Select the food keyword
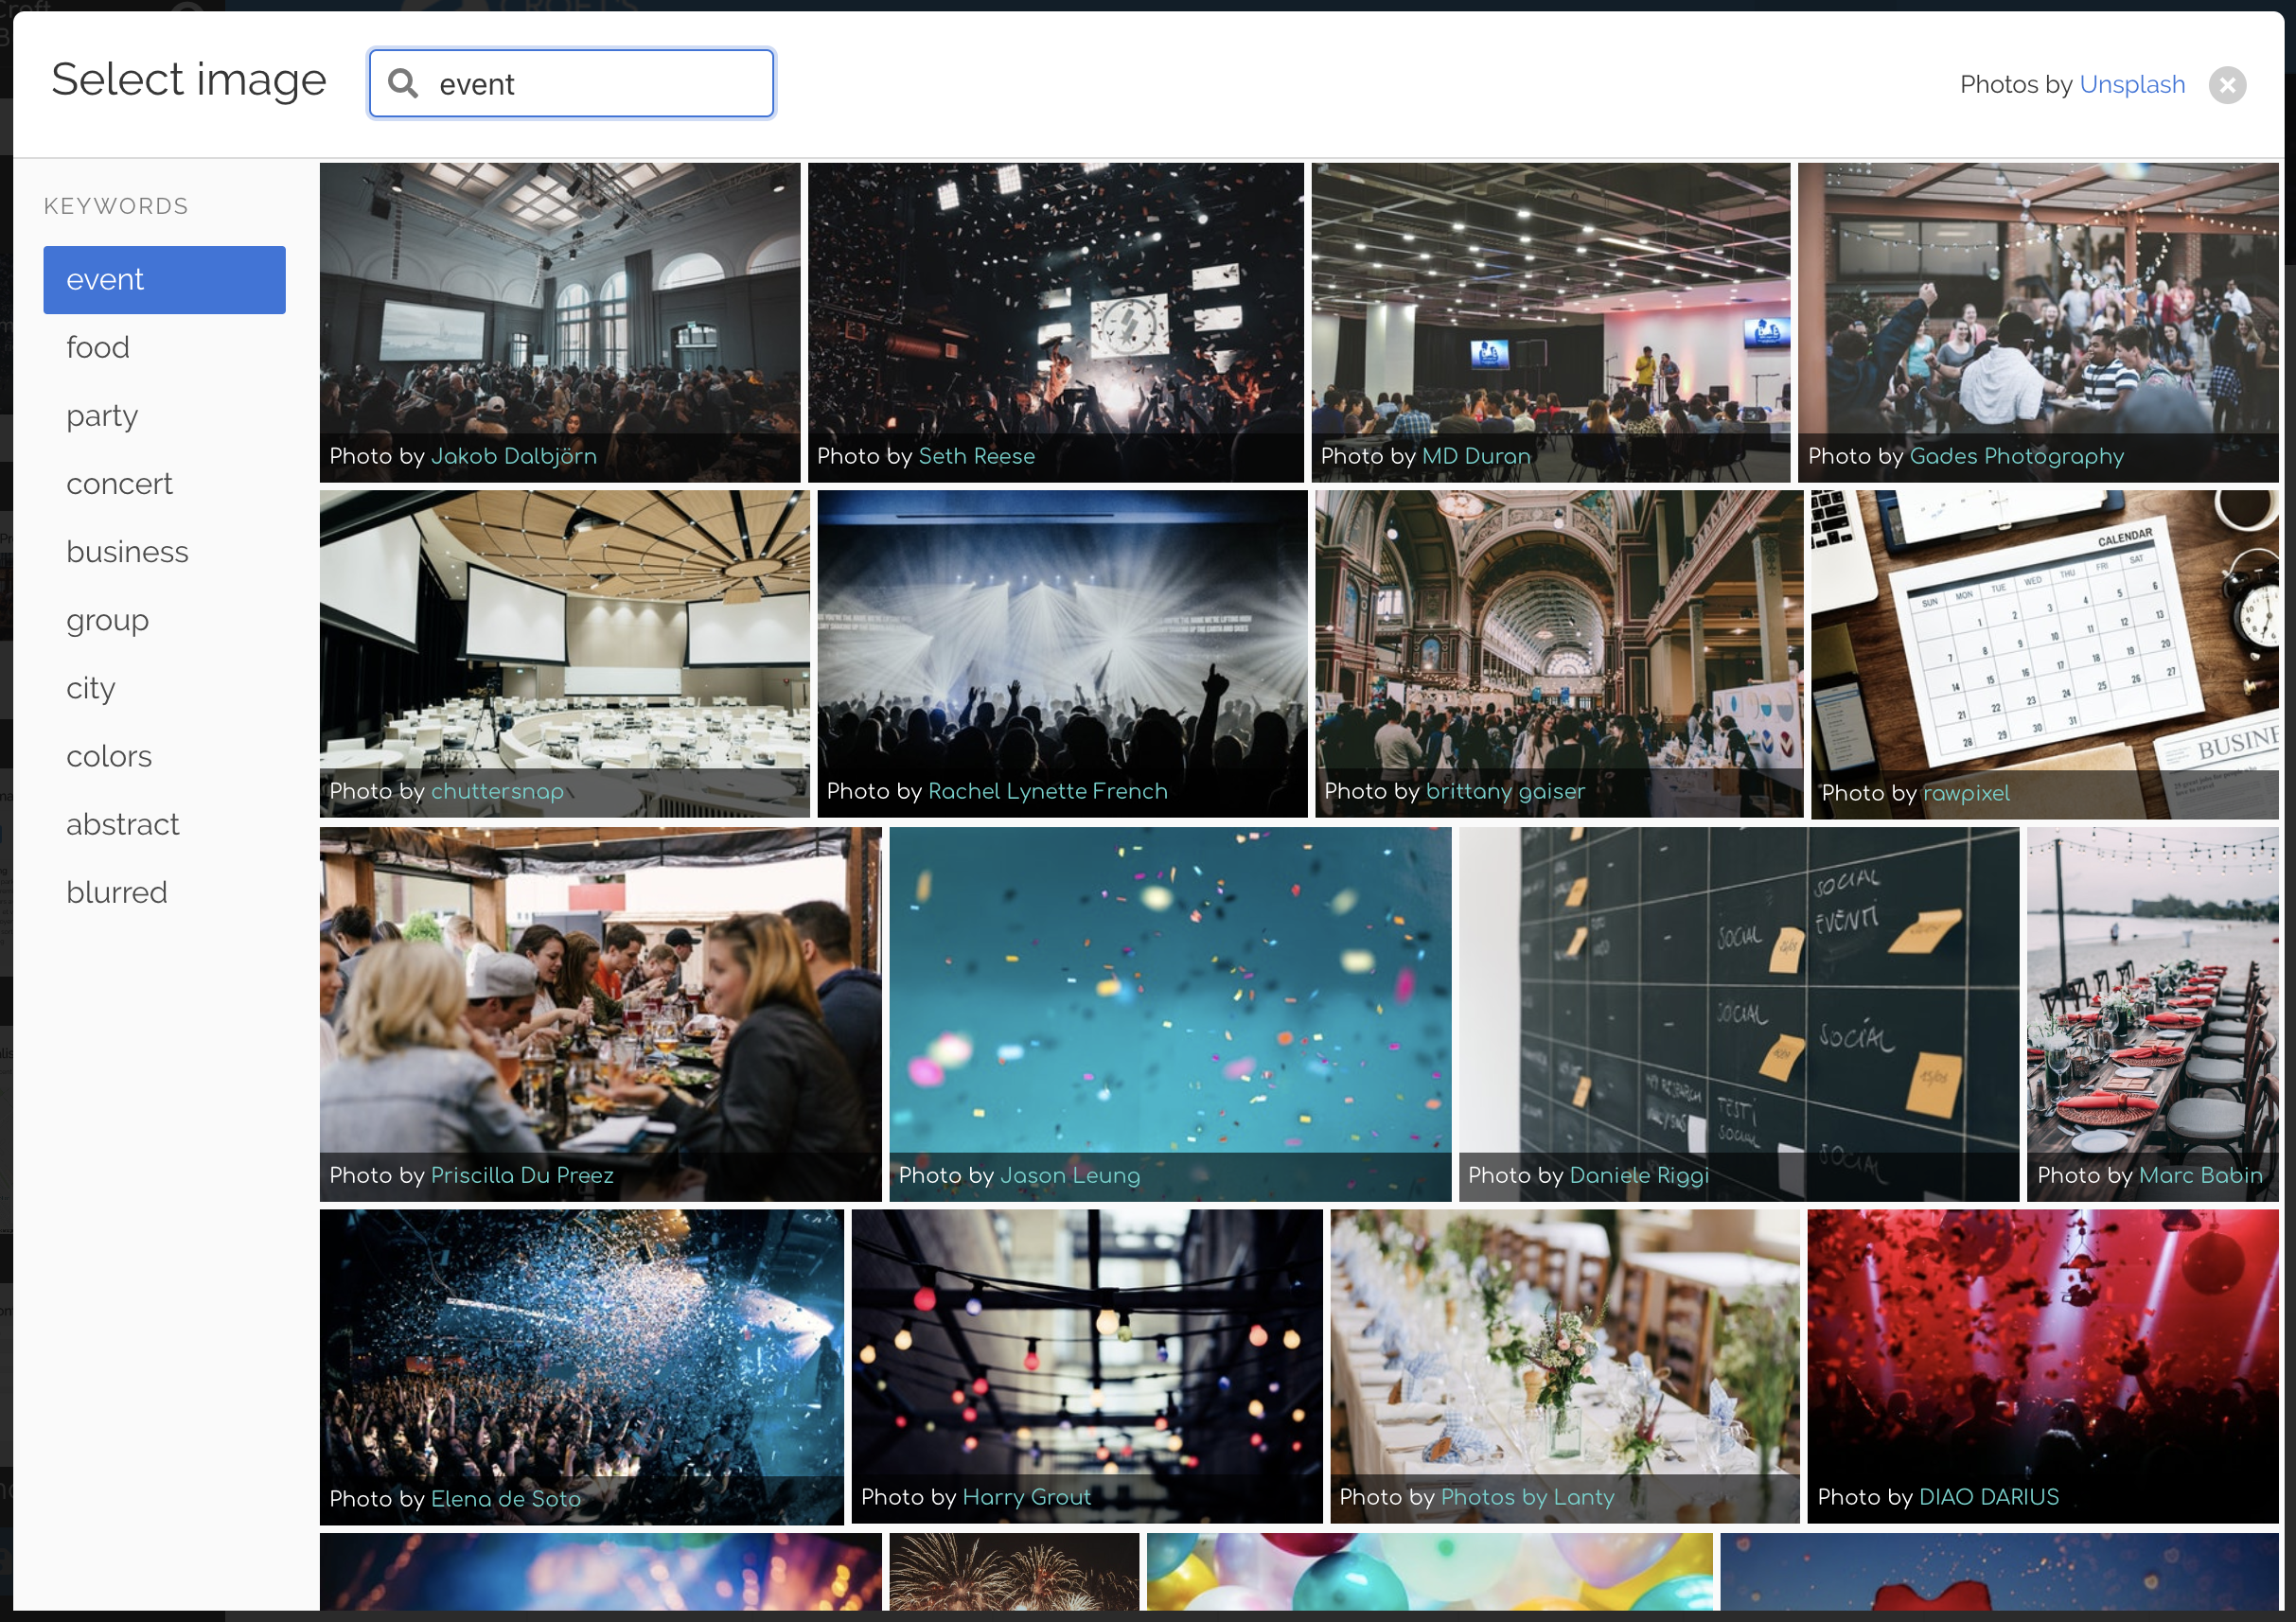 98,348
